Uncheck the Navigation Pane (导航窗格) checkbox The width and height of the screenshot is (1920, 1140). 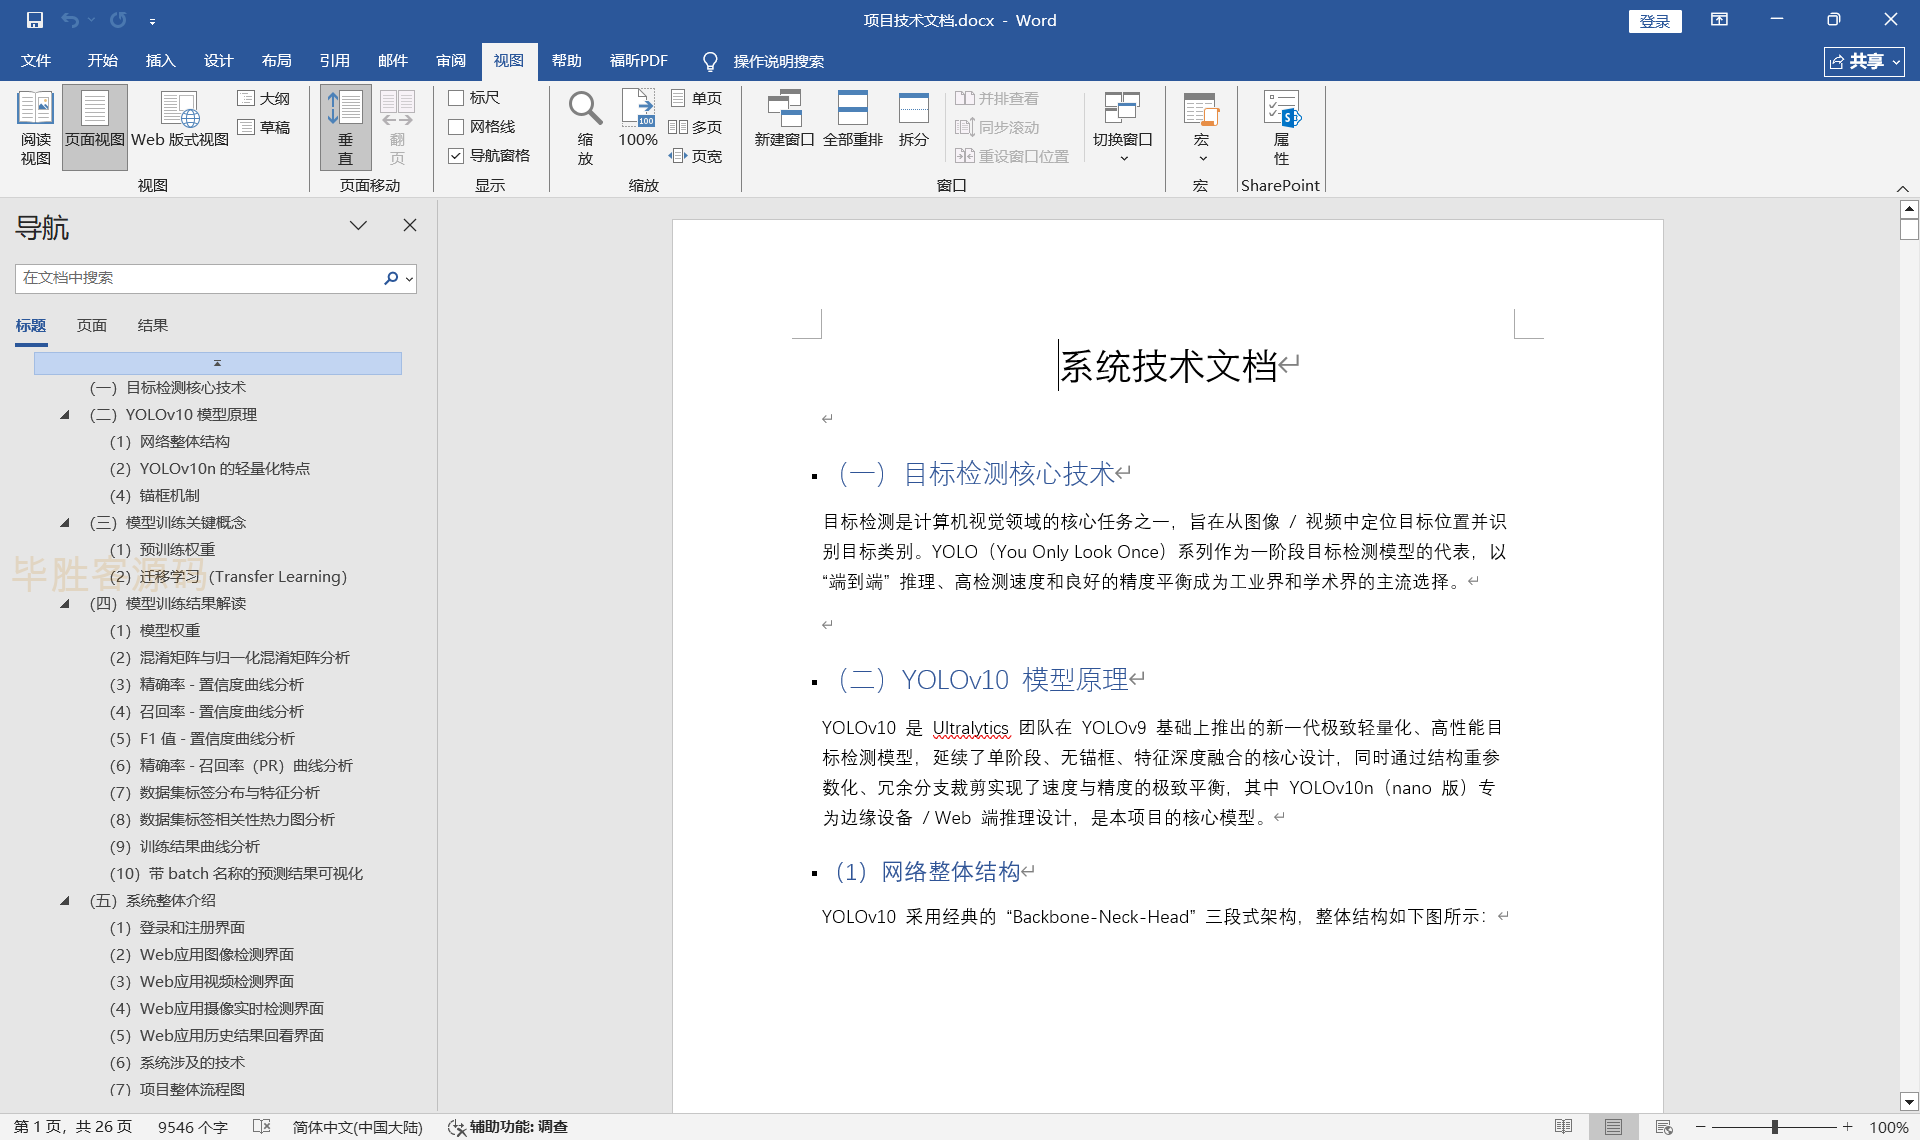click(x=456, y=156)
